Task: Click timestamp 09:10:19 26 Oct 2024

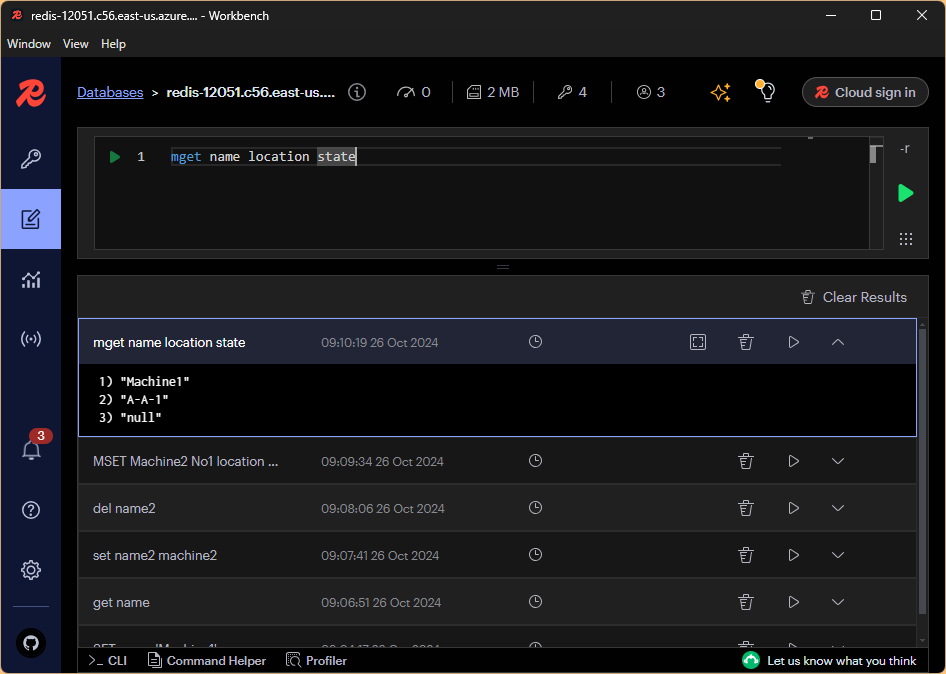Action: [379, 343]
